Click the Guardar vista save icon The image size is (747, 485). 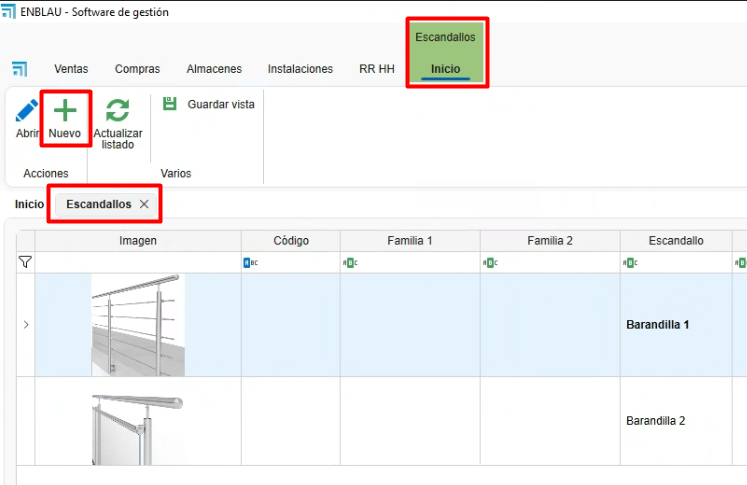[x=169, y=104]
